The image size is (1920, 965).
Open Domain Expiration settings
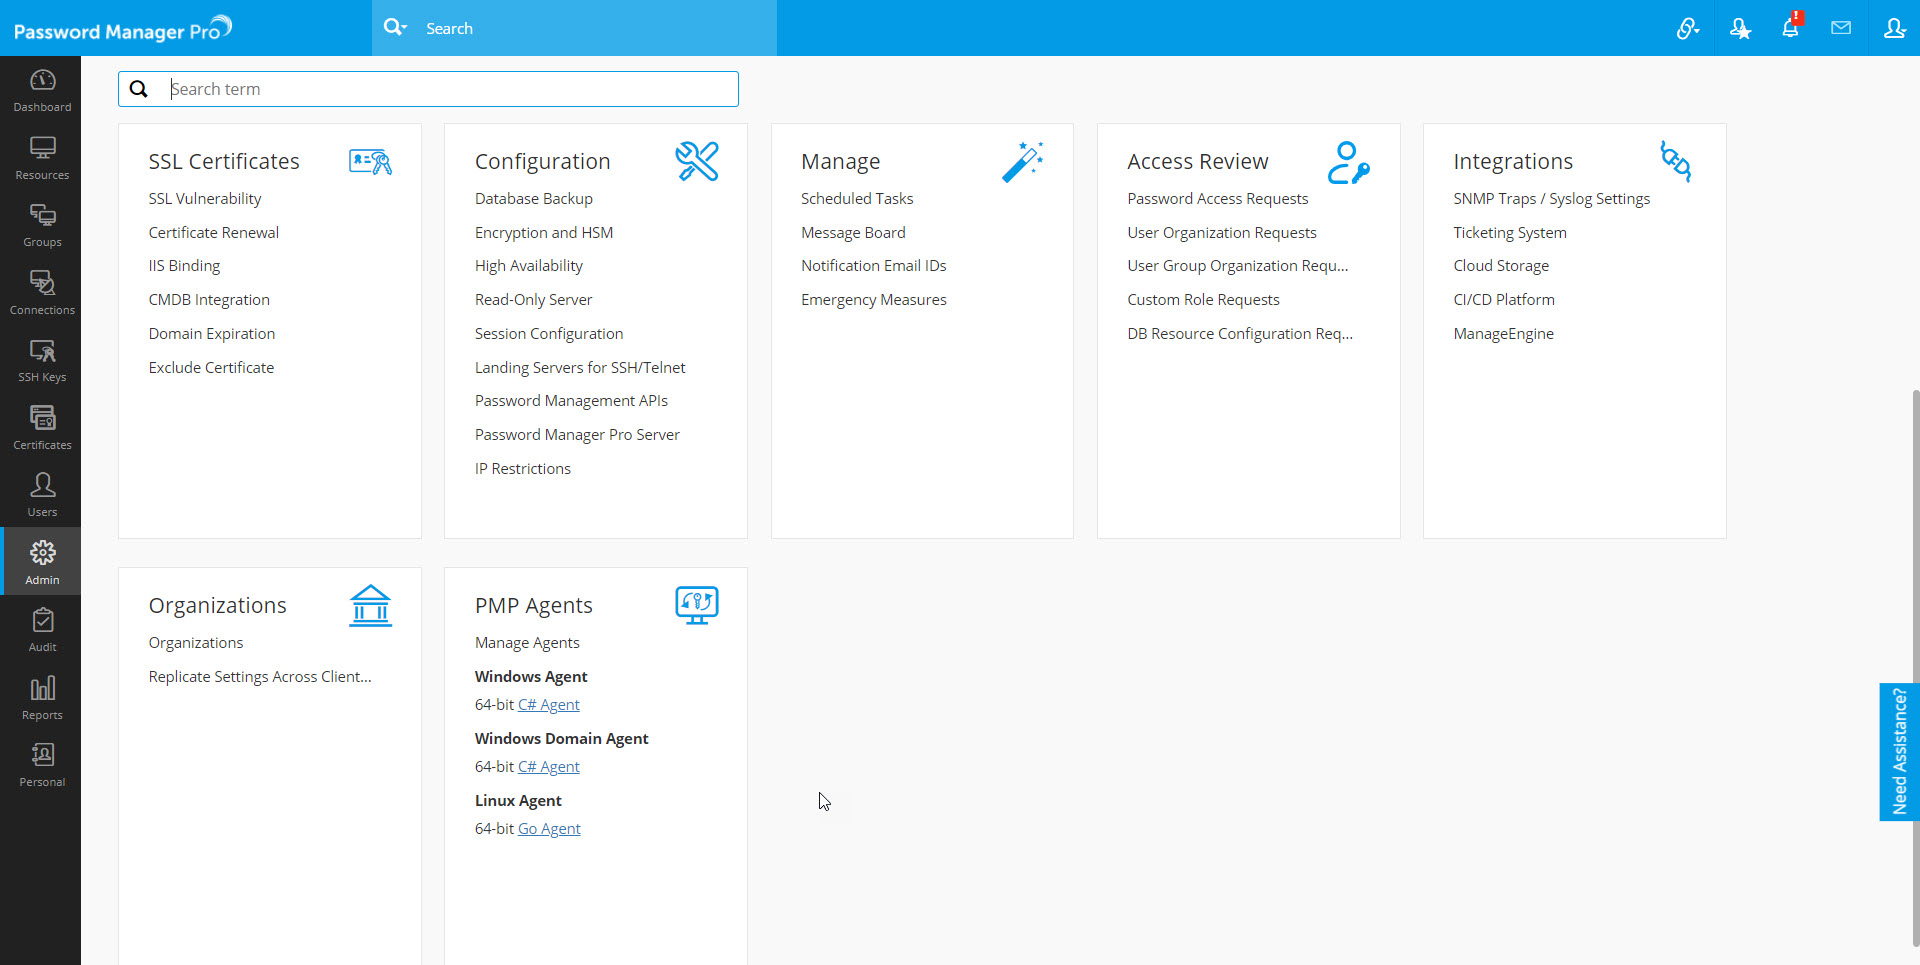tap(212, 334)
